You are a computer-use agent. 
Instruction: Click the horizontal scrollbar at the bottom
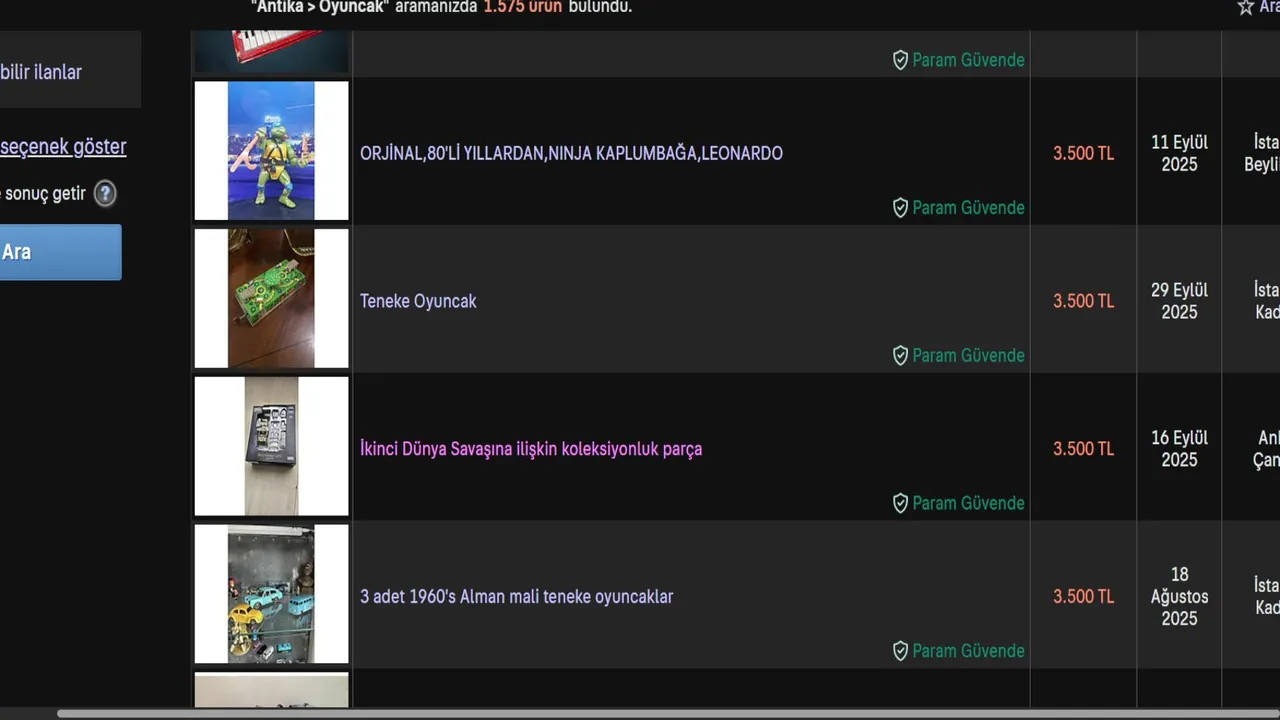(668, 714)
